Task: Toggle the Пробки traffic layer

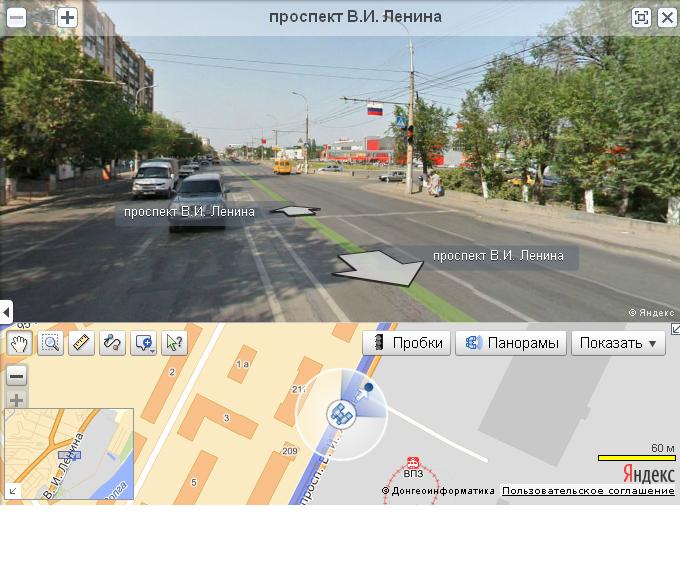Action: coord(407,343)
